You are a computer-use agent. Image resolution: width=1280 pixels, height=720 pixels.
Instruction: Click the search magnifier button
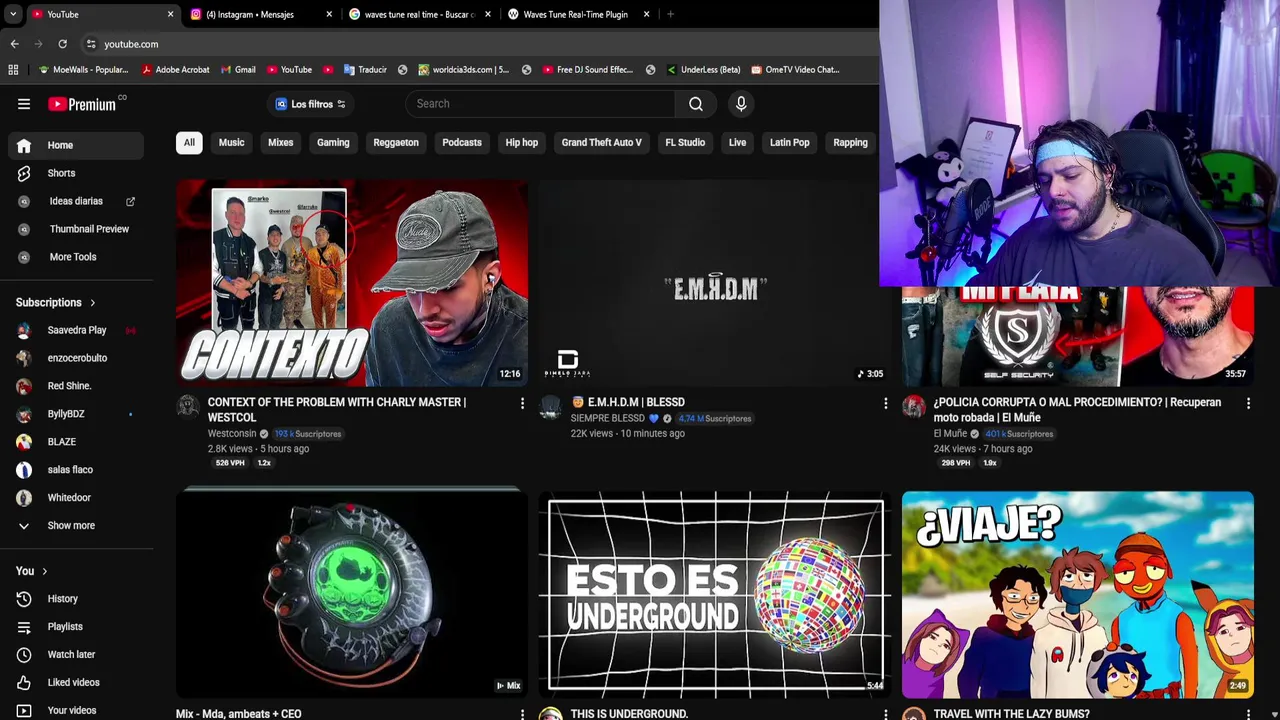[696, 104]
